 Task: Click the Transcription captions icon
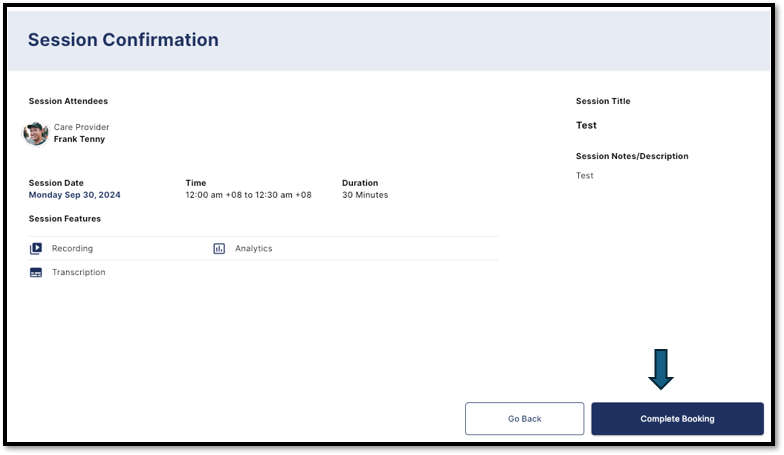(x=36, y=272)
